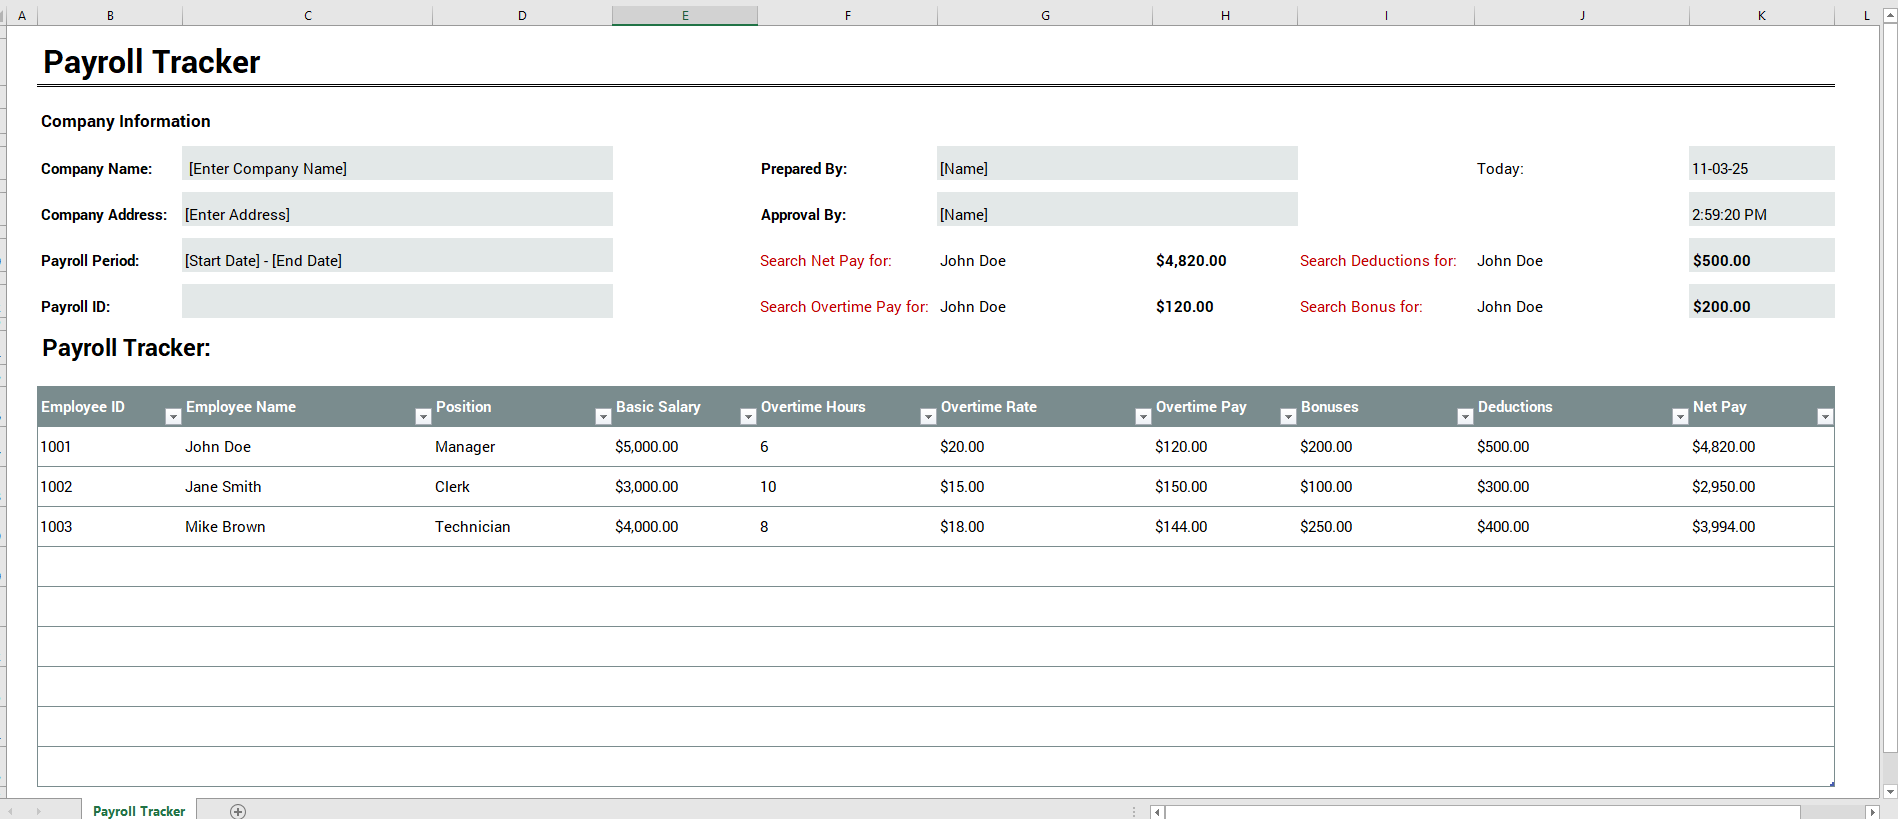1898x819 pixels.
Task: Select Deductions cell $300.00
Action: click(x=1582, y=487)
